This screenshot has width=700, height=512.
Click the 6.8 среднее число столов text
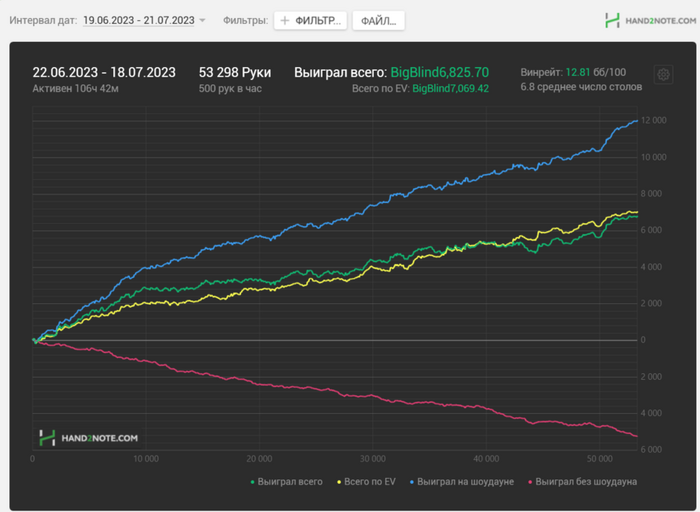pos(581,87)
